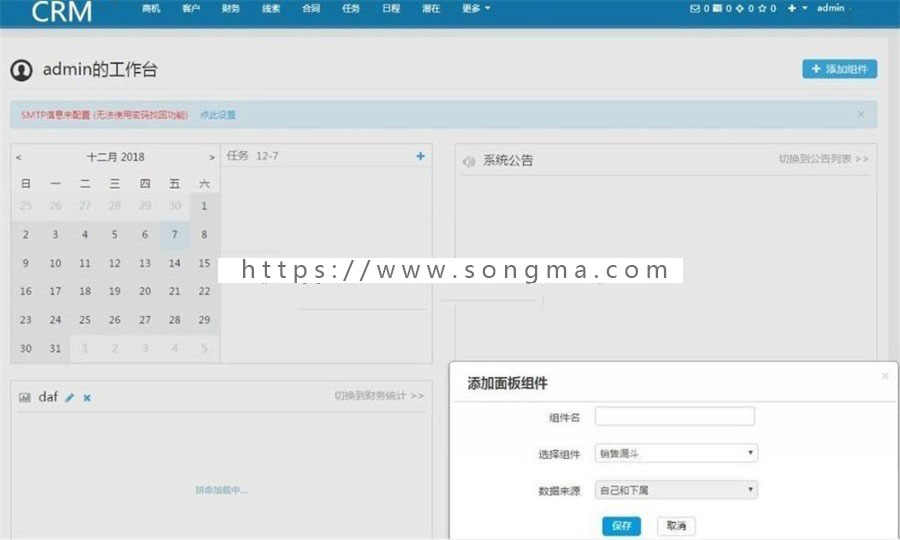This screenshot has width=900, height=540.
Task: Select date 23 in calendar
Action: click(26, 320)
